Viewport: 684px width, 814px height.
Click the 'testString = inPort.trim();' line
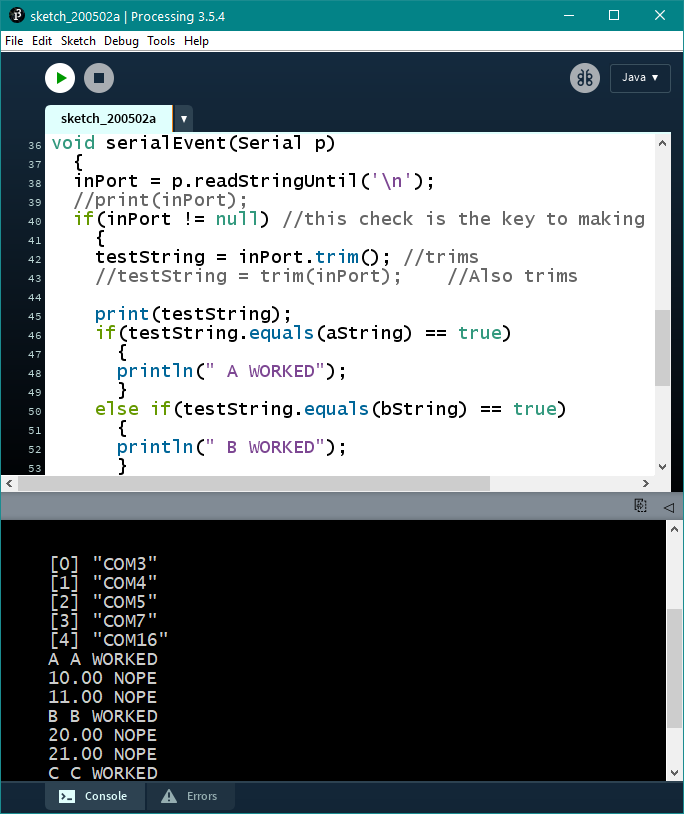(243, 257)
